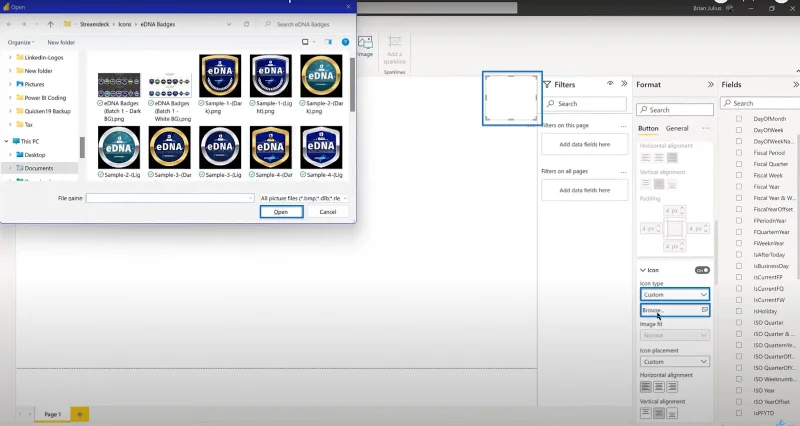Check the DayOfMonth field checkbox
800x426 pixels.
point(739,119)
